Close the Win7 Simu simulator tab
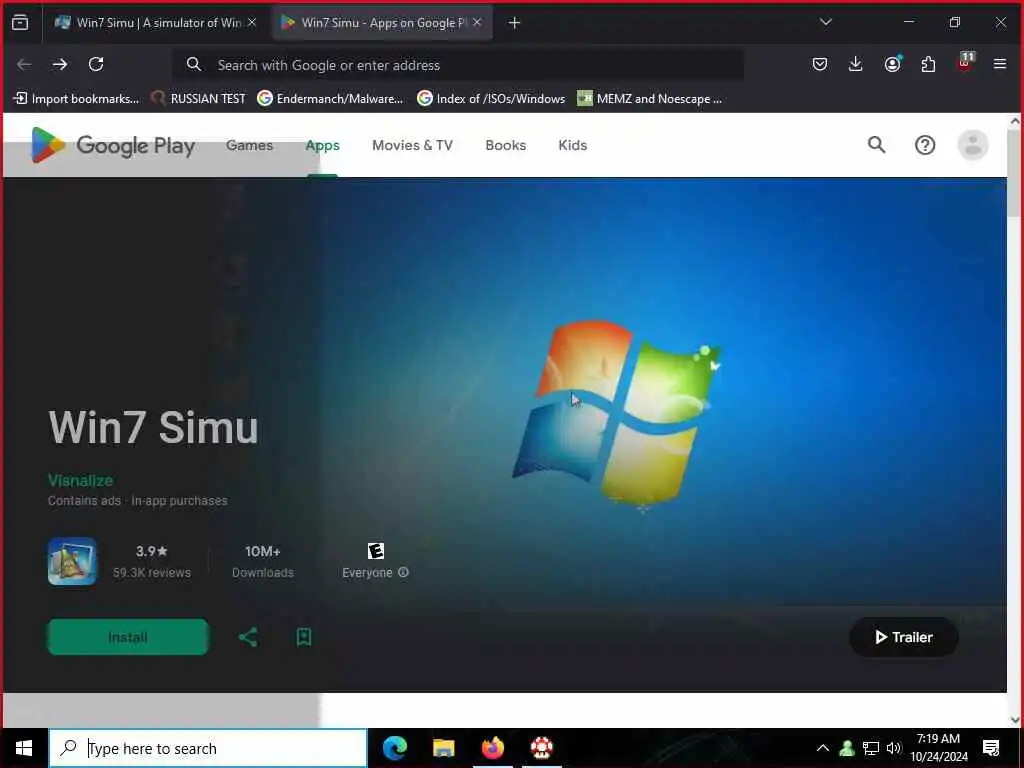 point(252,22)
